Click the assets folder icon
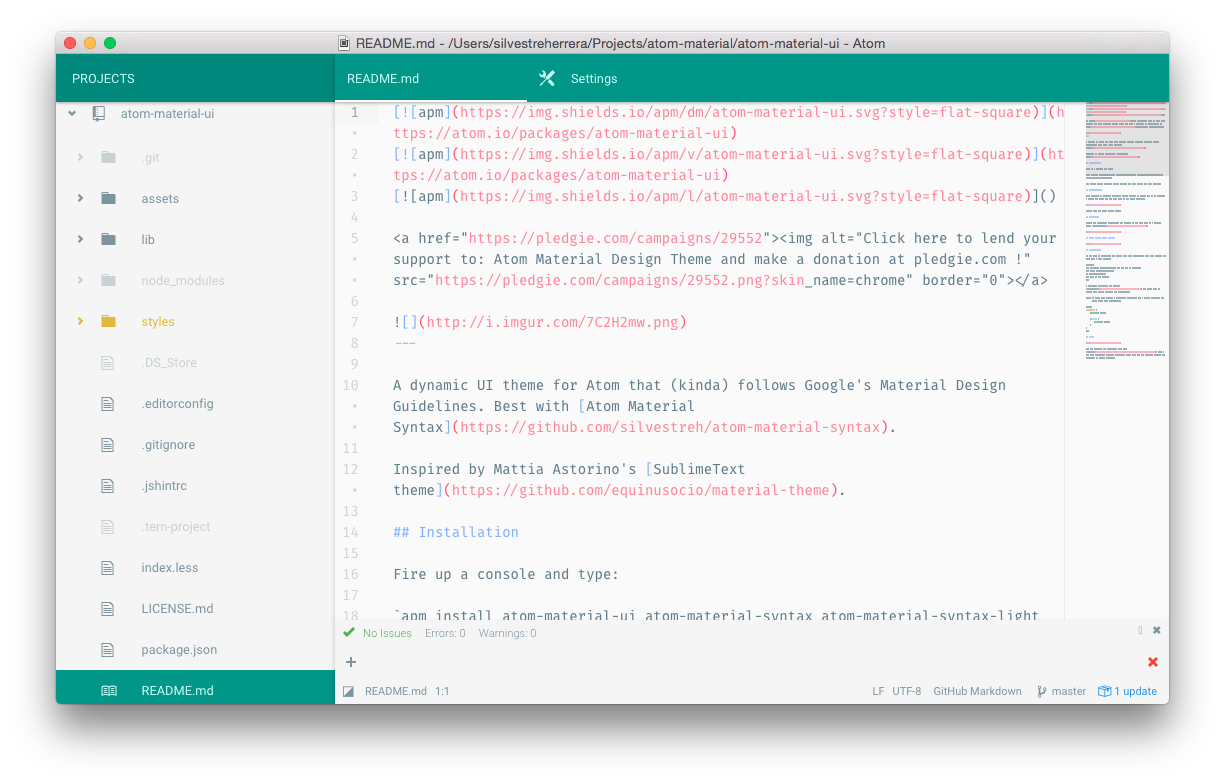 (x=108, y=199)
